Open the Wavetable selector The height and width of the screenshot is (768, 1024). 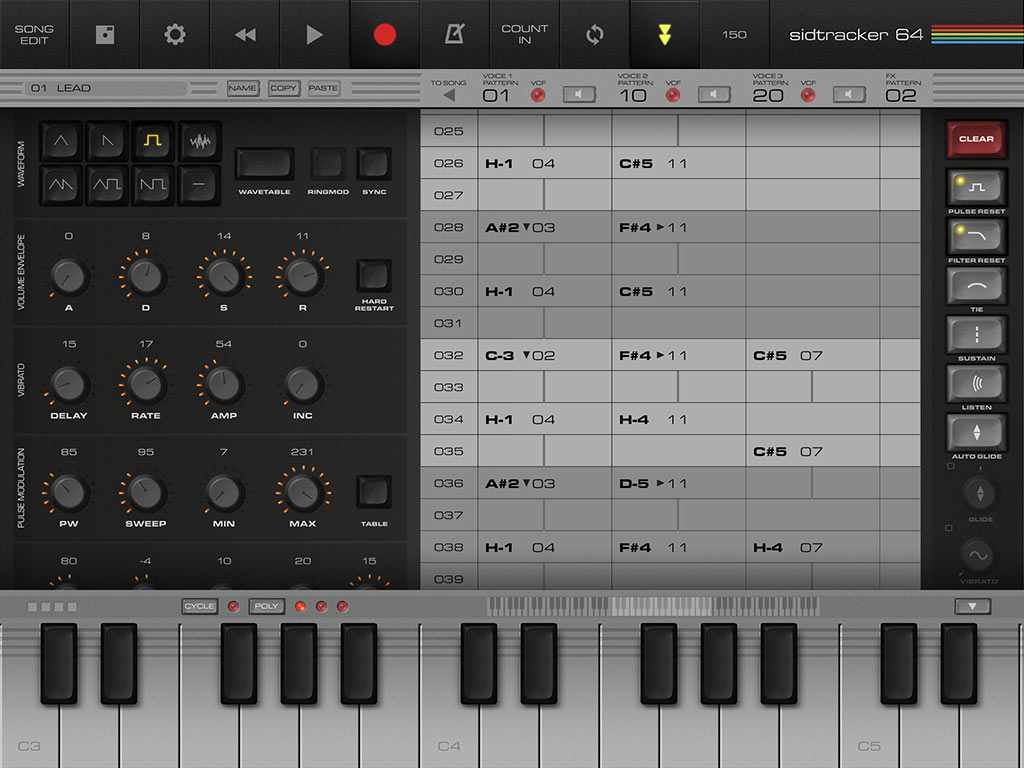click(x=264, y=164)
